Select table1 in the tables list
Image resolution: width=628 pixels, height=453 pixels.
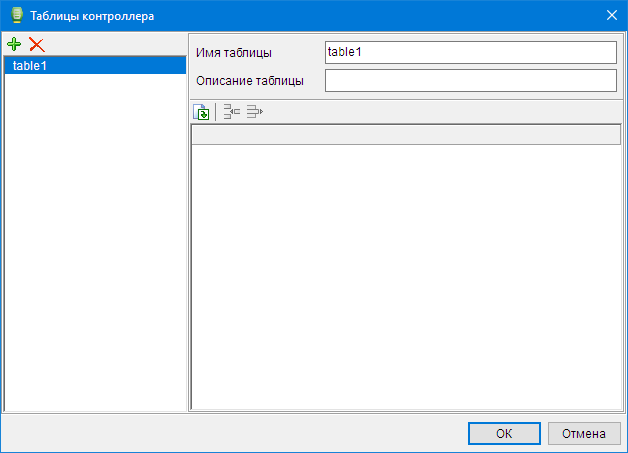pos(95,65)
